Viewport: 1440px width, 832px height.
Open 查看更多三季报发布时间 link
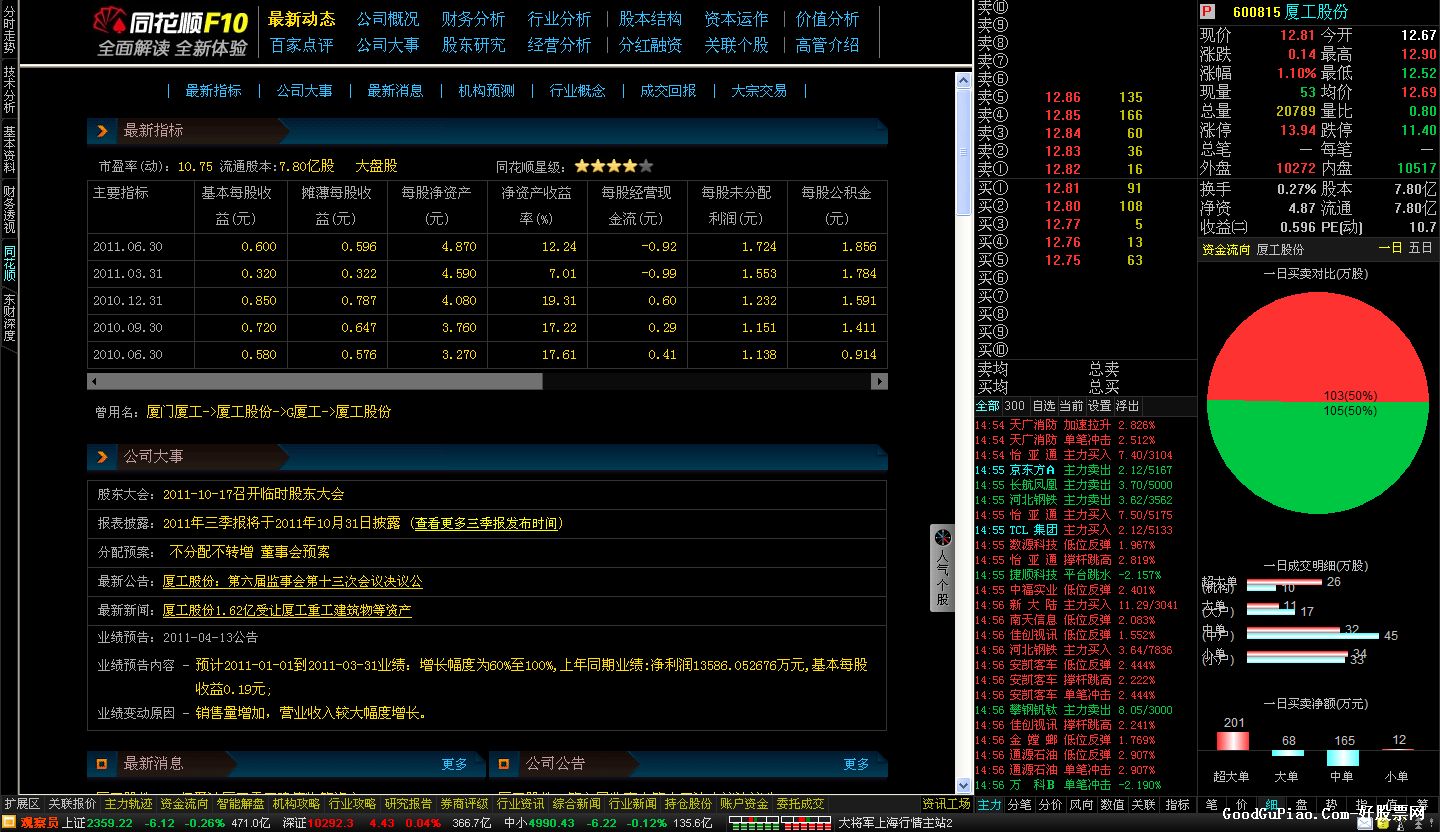(x=487, y=523)
